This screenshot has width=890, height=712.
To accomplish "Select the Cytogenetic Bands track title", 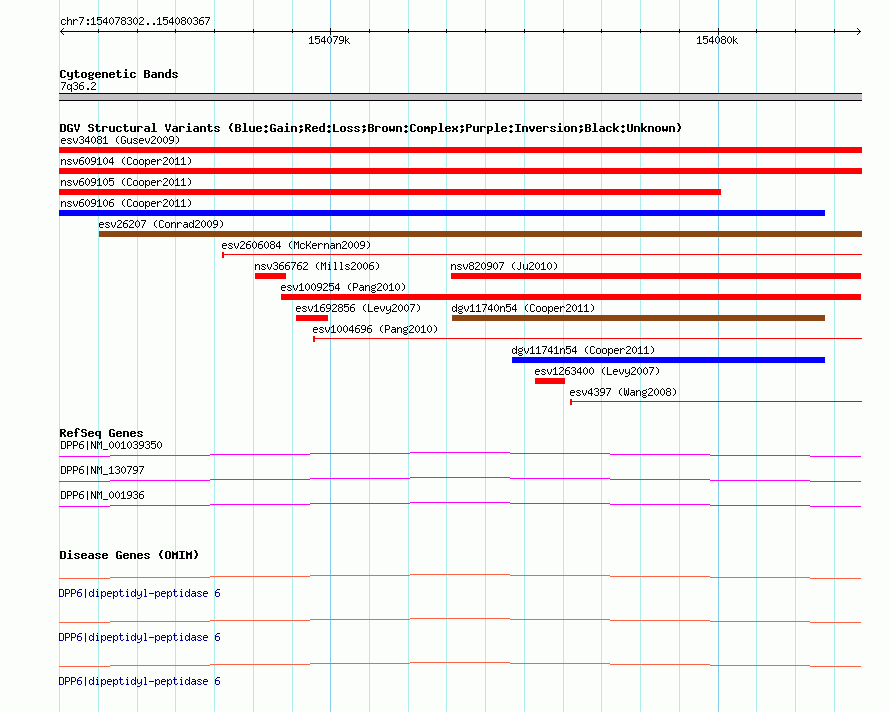I will pyautogui.click(x=119, y=74).
